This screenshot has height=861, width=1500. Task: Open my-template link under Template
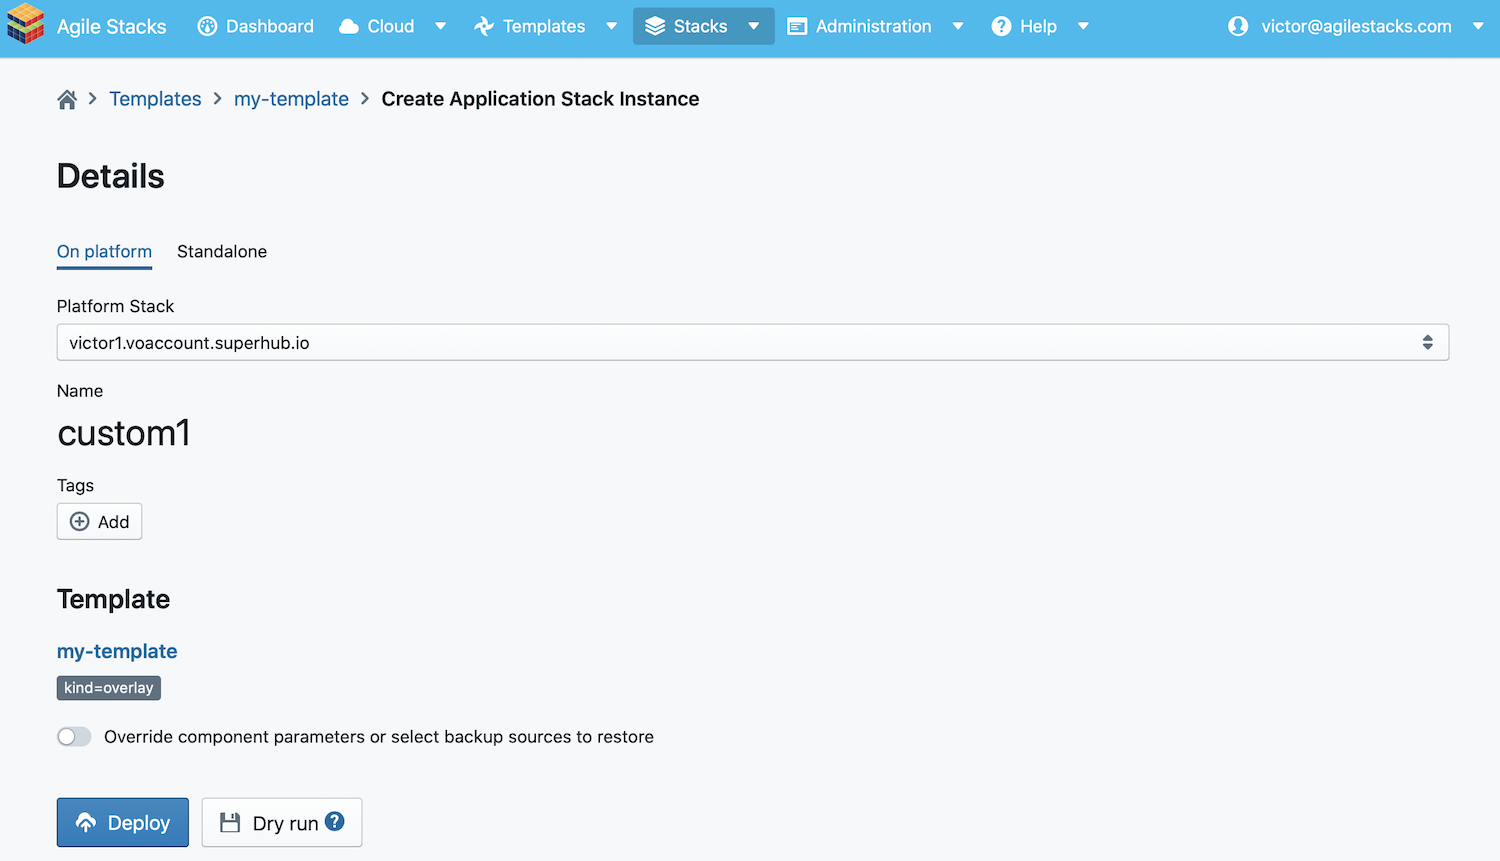coord(117,651)
